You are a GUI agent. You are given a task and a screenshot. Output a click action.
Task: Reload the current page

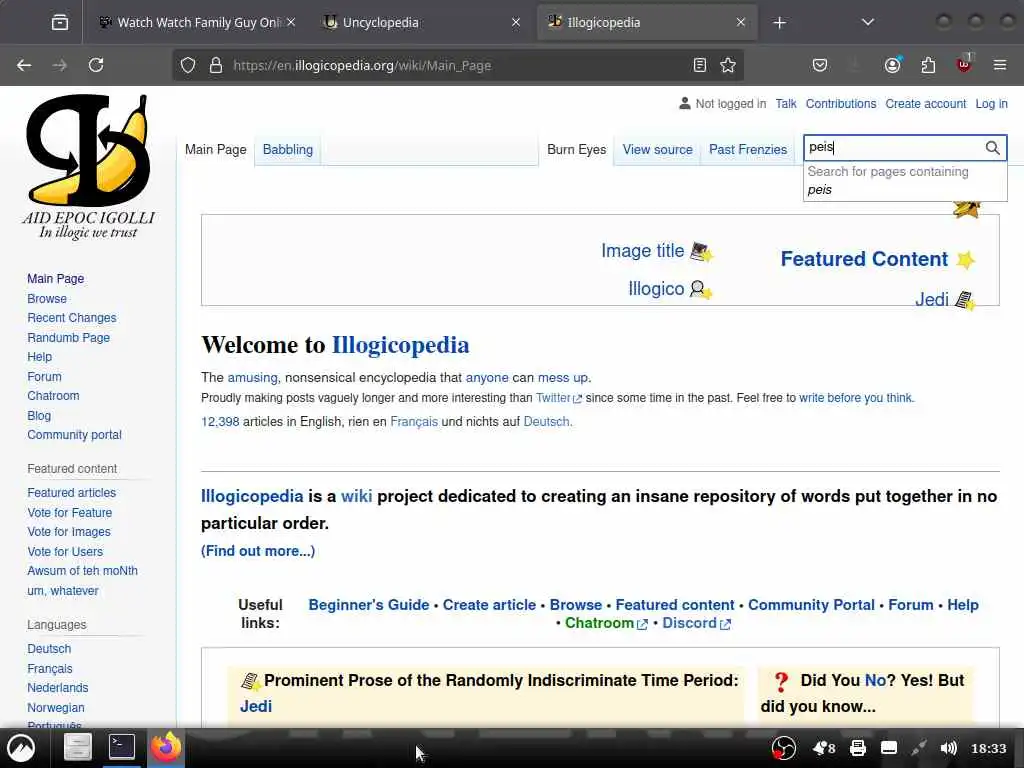tap(96, 65)
